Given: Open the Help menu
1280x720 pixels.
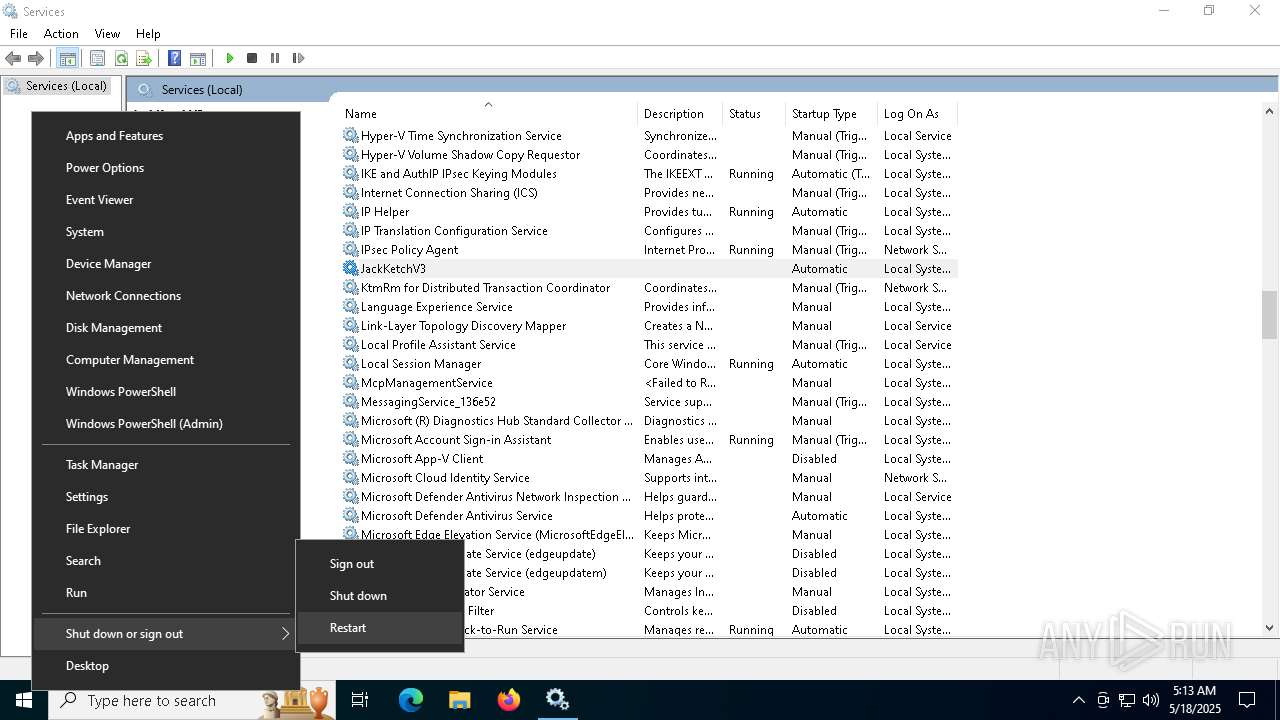Looking at the screenshot, I should [x=148, y=33].
